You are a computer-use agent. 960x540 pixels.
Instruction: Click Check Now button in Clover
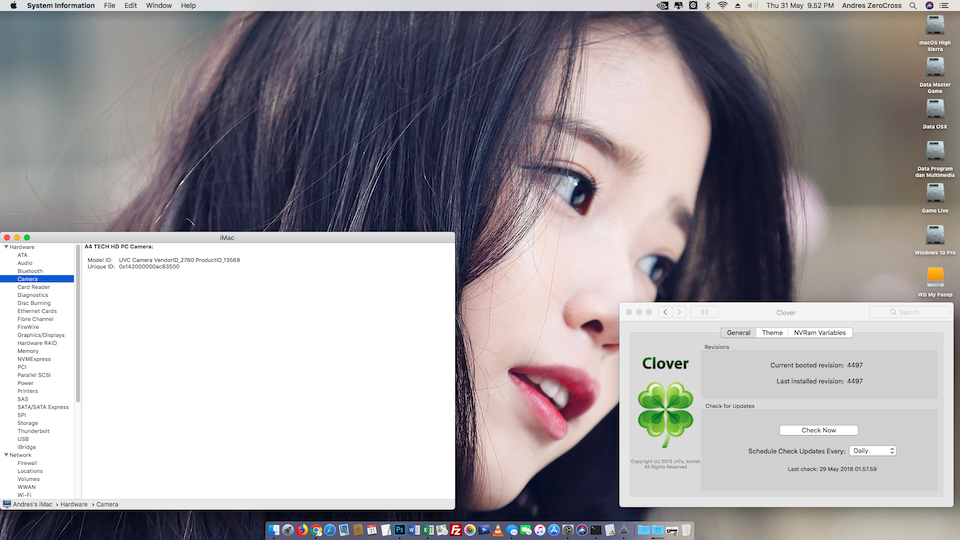[819, 430]
